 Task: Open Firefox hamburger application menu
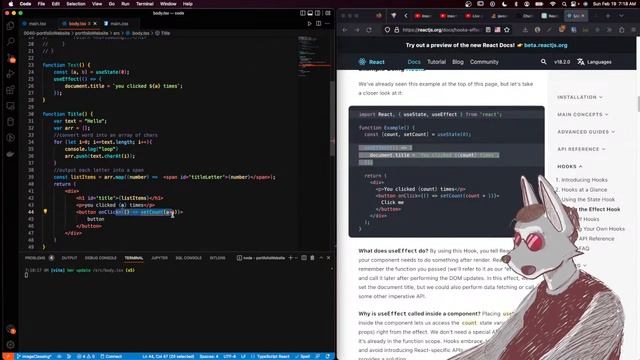(633, 30)
